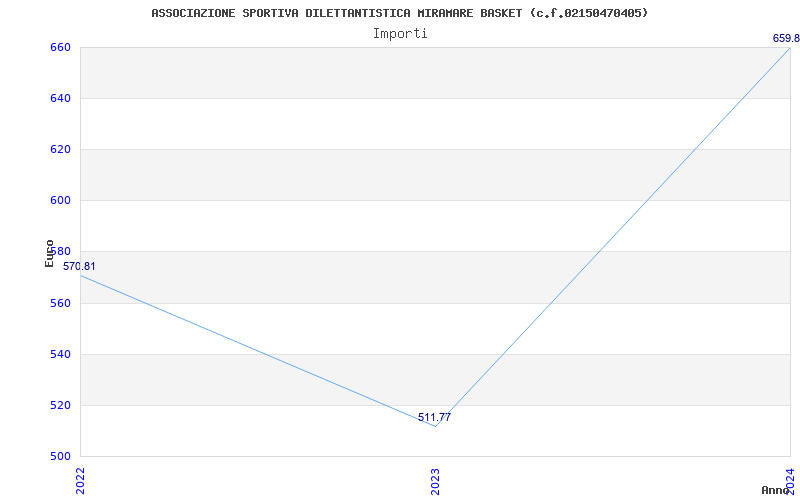Click the 500 y-axis tick label

60,457
